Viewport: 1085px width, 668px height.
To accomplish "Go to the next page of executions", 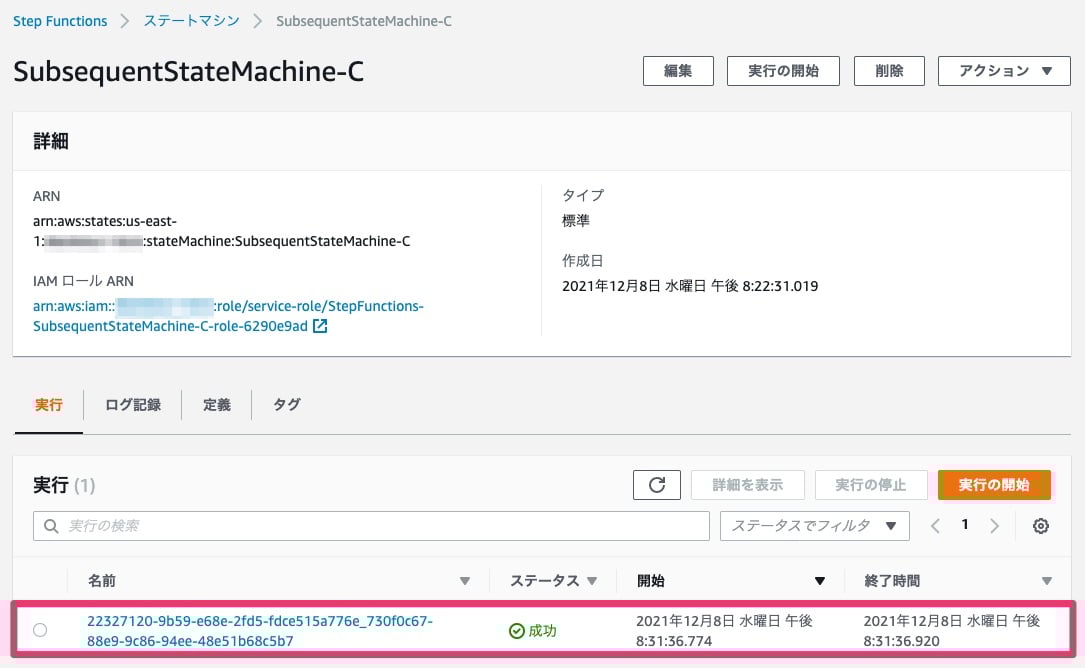I will [x=993, y=525].
